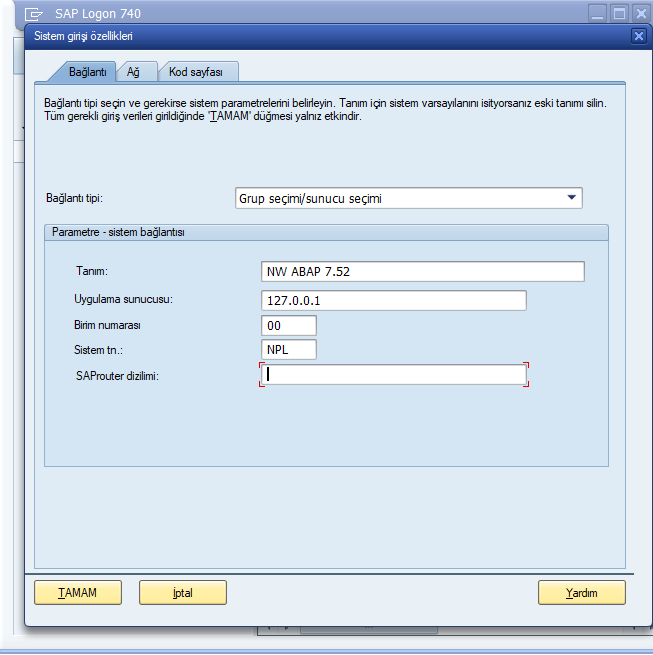Image resolution: width=653 pixels, height=655 pixels.
Task: Click the Tanım input field
Action: [422, 272]
